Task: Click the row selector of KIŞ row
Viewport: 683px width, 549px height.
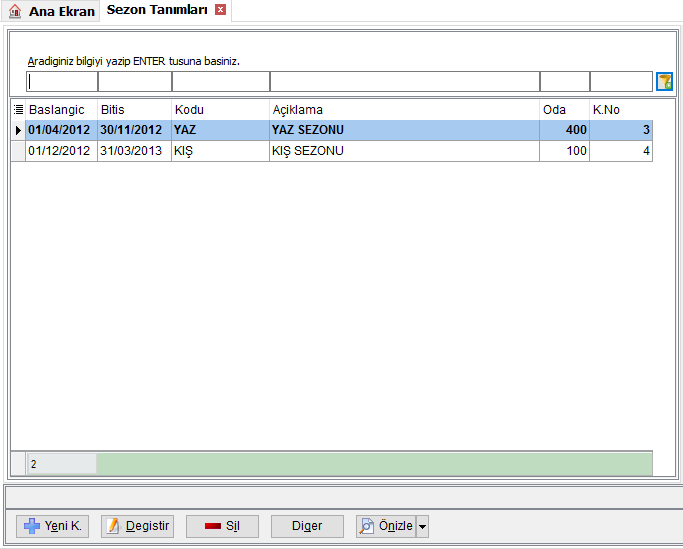Action: (18, 151)
